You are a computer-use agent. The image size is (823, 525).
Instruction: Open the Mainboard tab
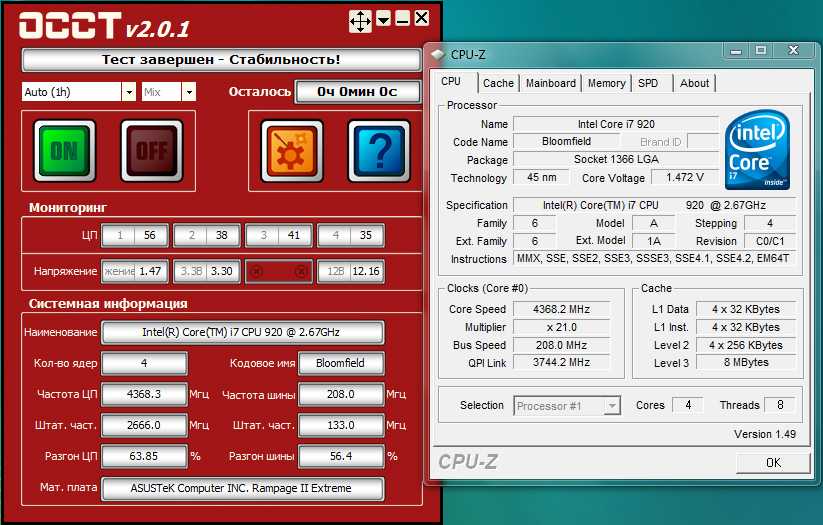coord(551,83)
